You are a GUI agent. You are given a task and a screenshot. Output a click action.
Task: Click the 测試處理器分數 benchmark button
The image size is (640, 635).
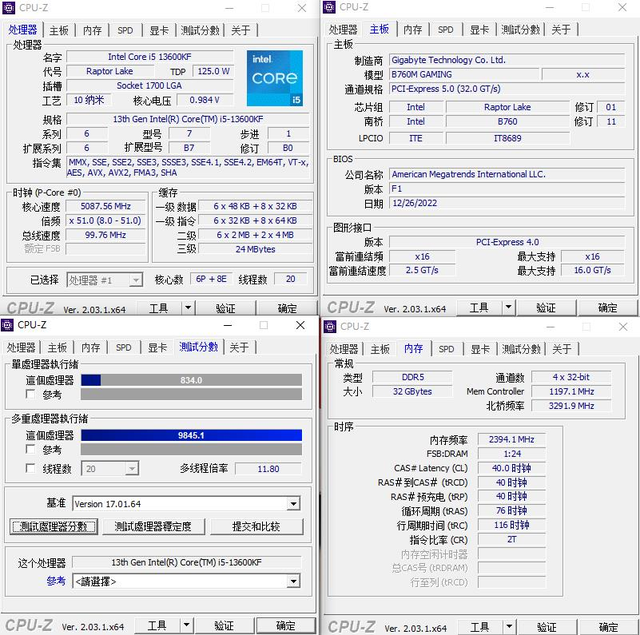click(x=54, y=526)
